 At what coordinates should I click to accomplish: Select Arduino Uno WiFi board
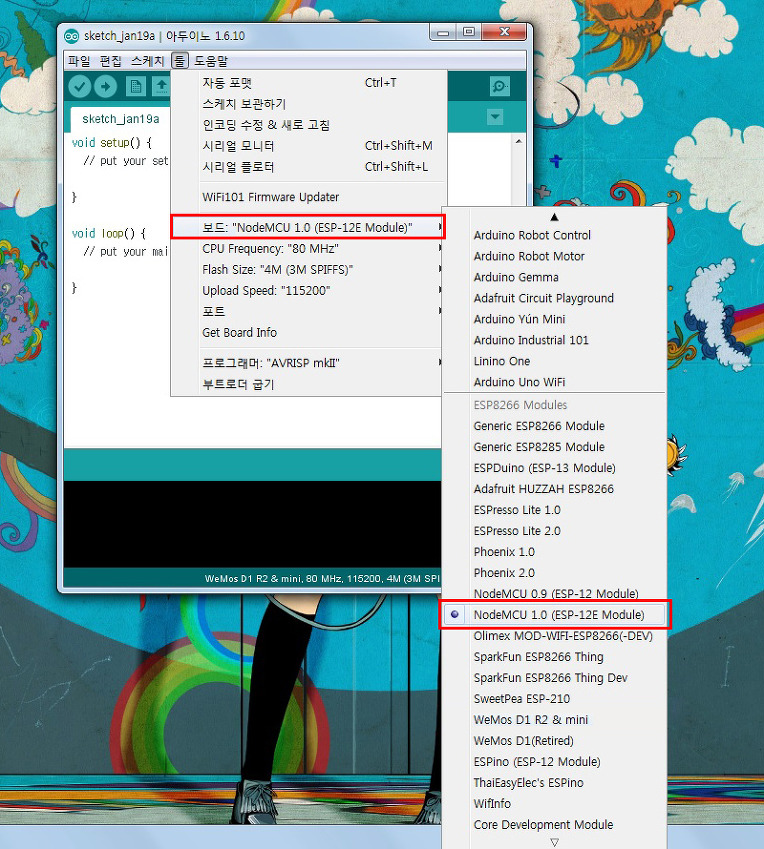tap(554, 382)
